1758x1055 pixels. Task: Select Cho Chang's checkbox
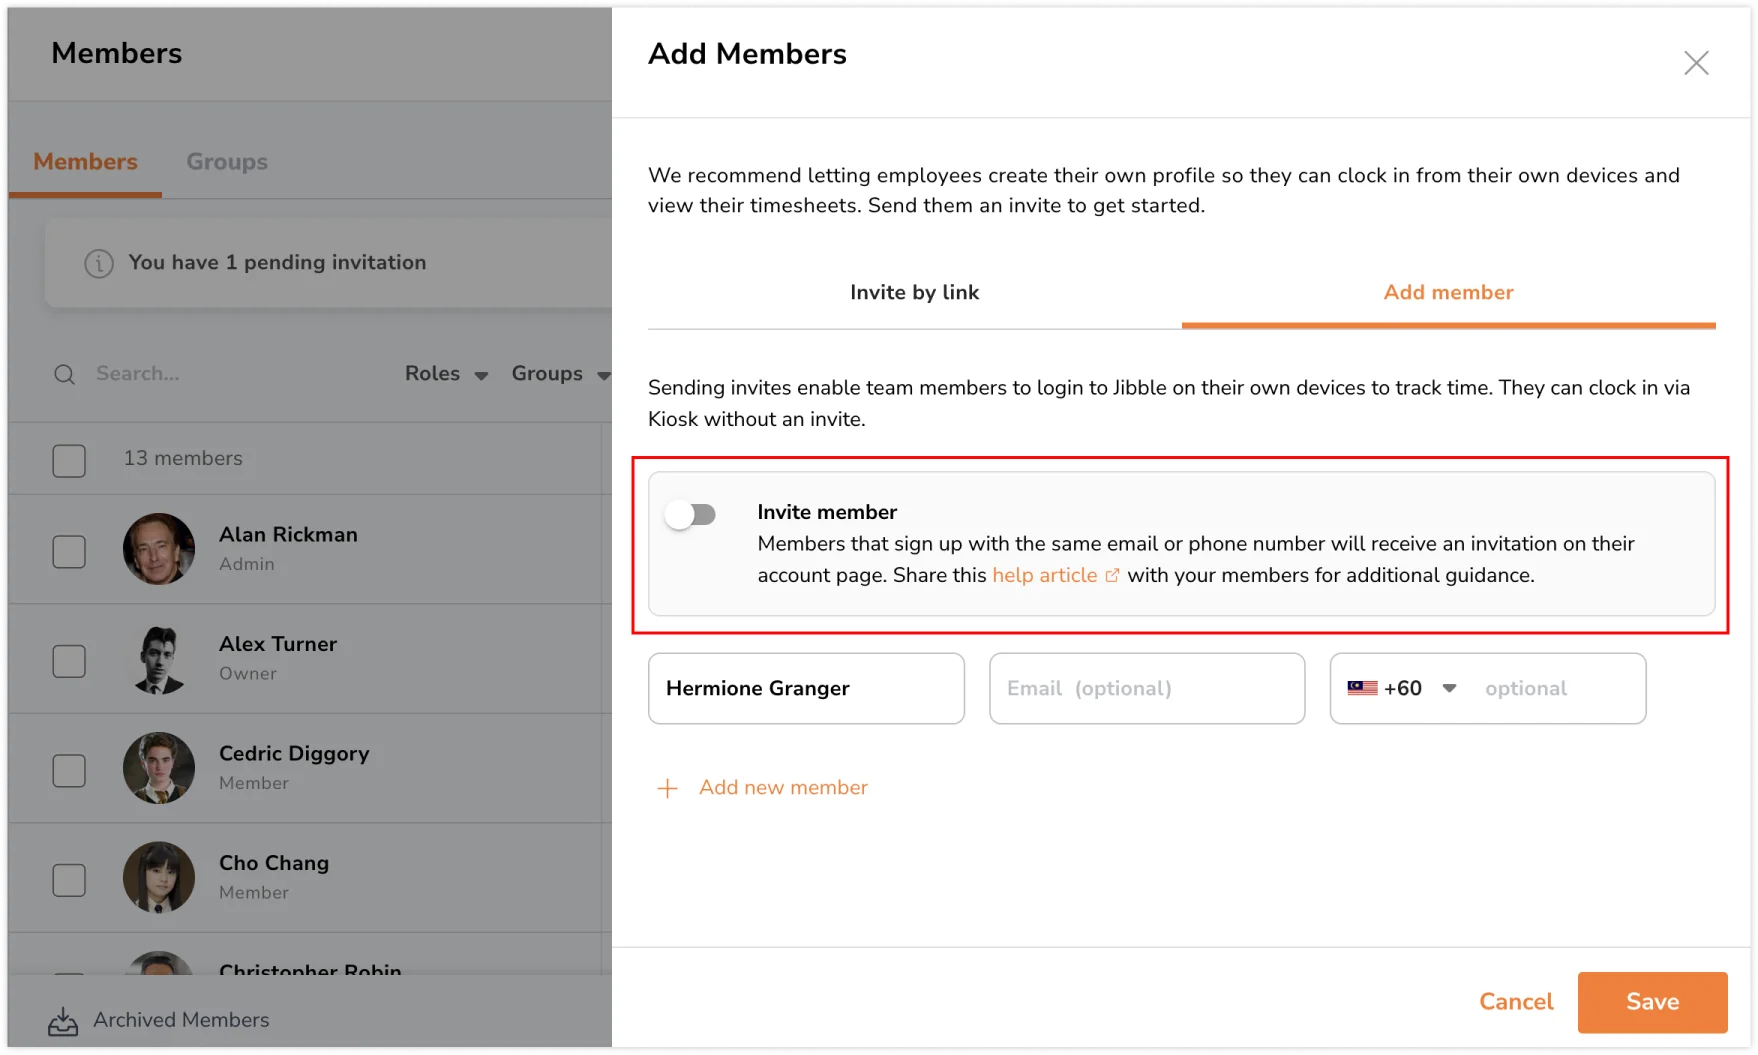tap(69, 880)
